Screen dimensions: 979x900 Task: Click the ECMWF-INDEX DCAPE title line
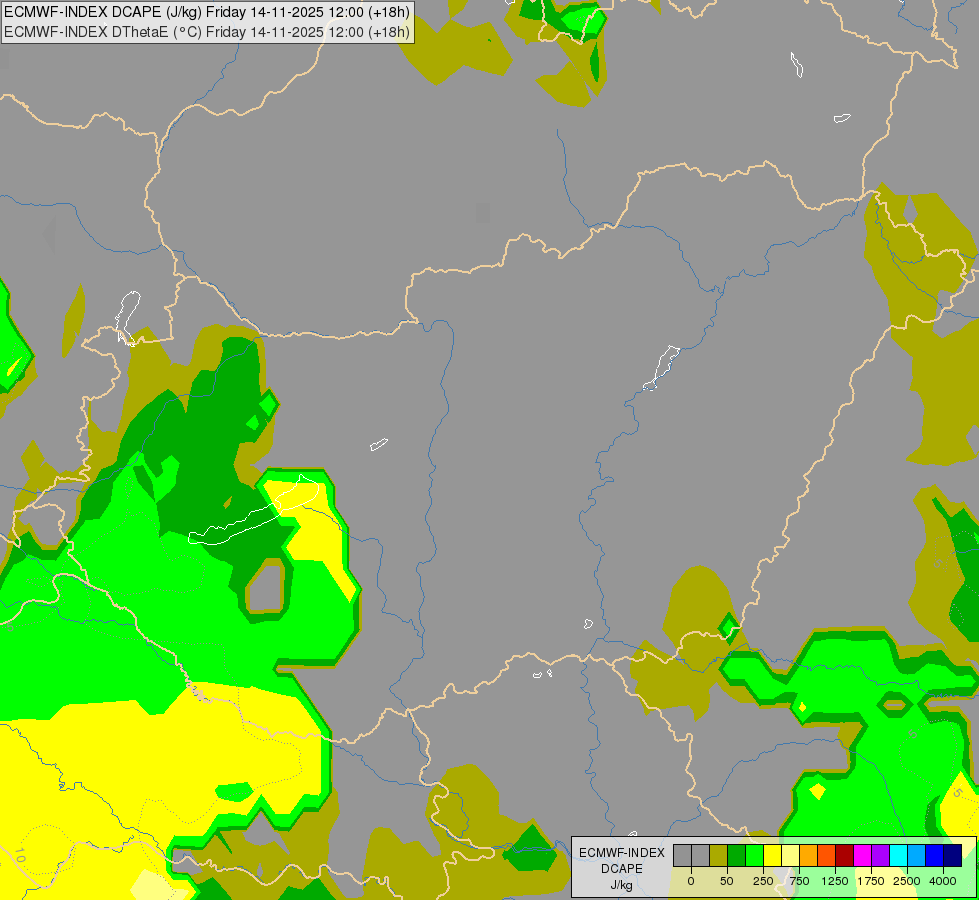(207, 12)
